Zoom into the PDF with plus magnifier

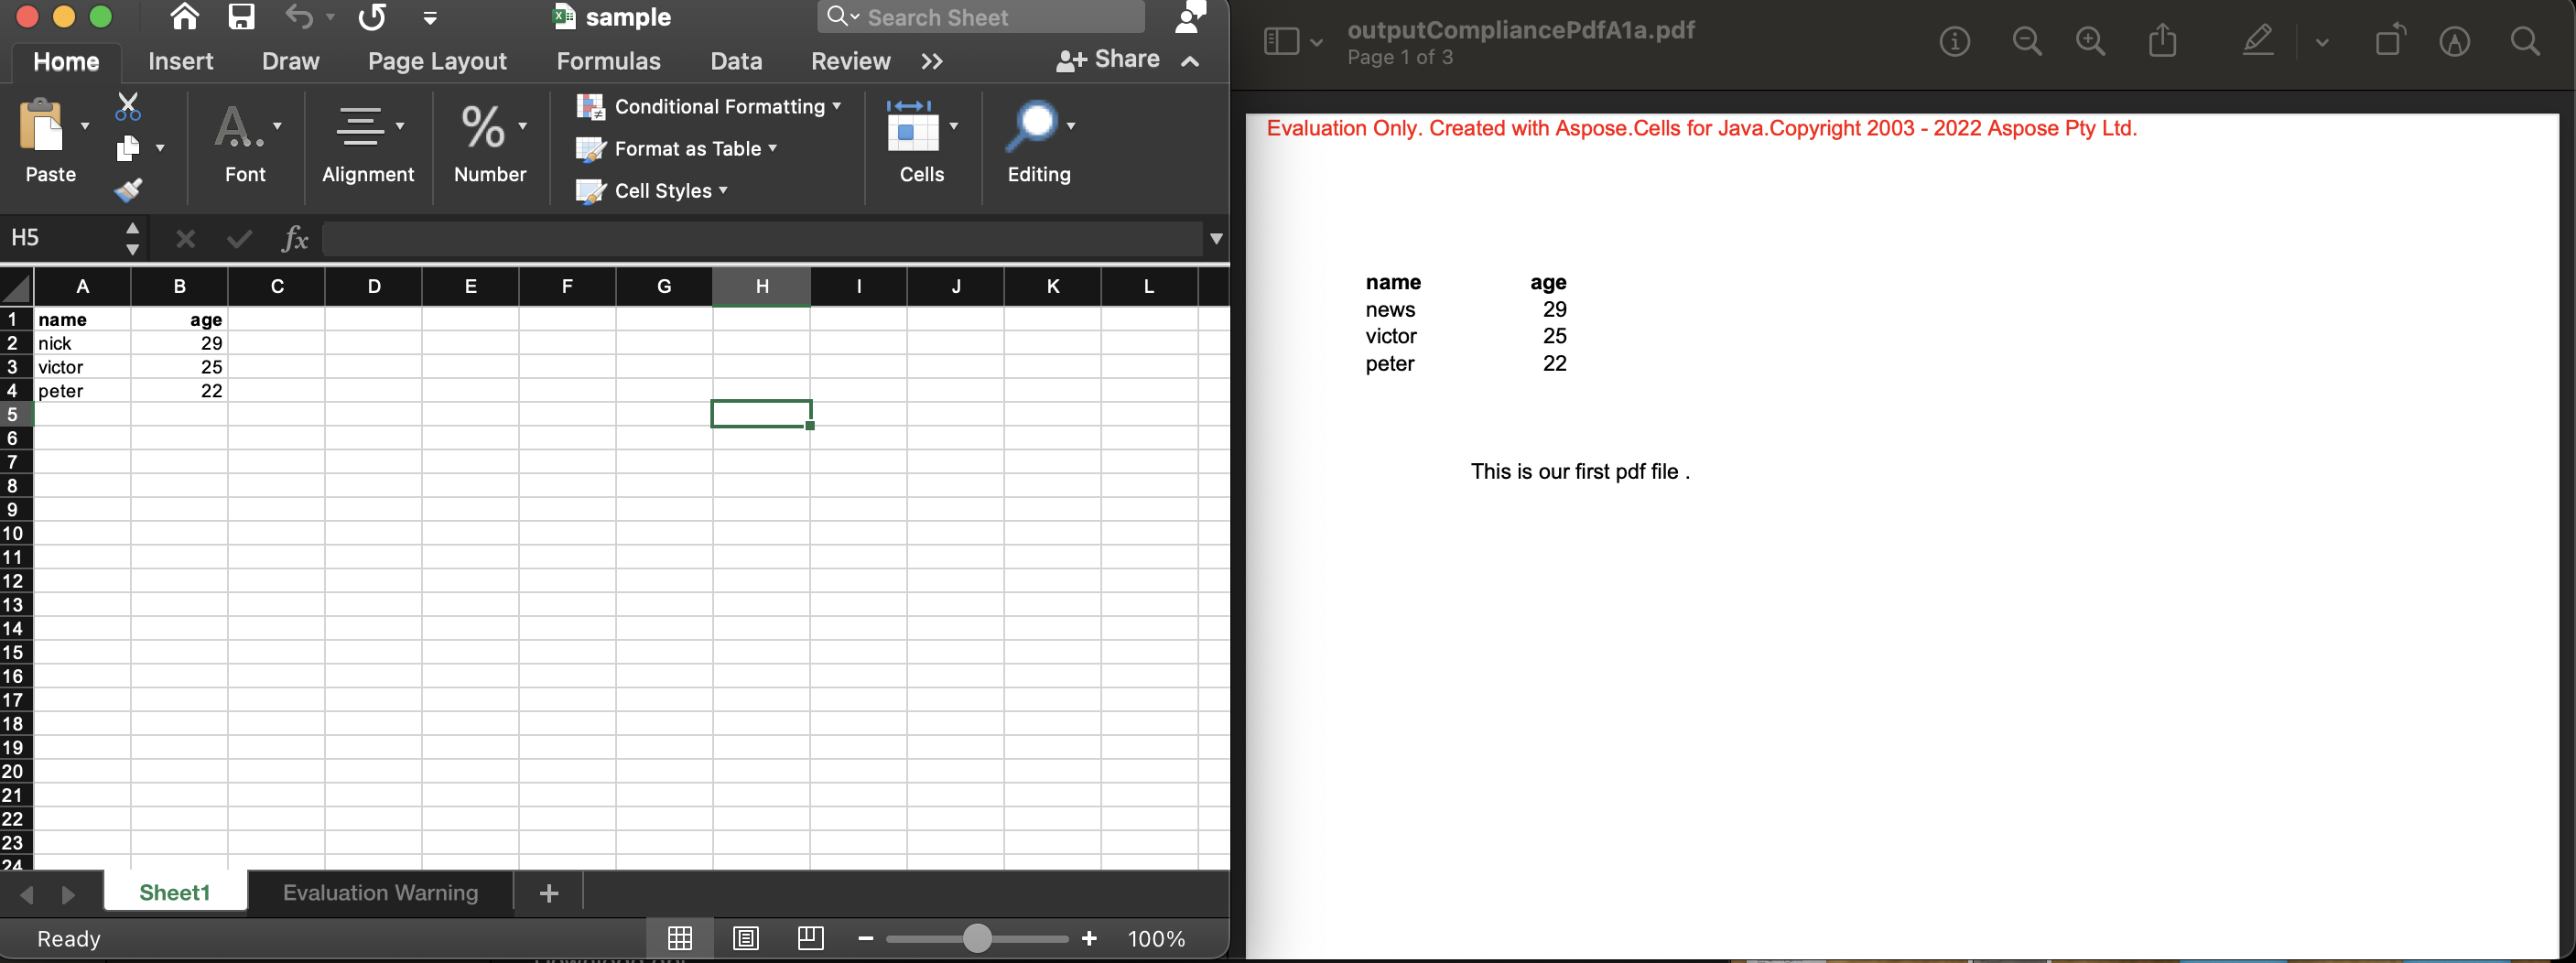click(x=2091, y=41)
